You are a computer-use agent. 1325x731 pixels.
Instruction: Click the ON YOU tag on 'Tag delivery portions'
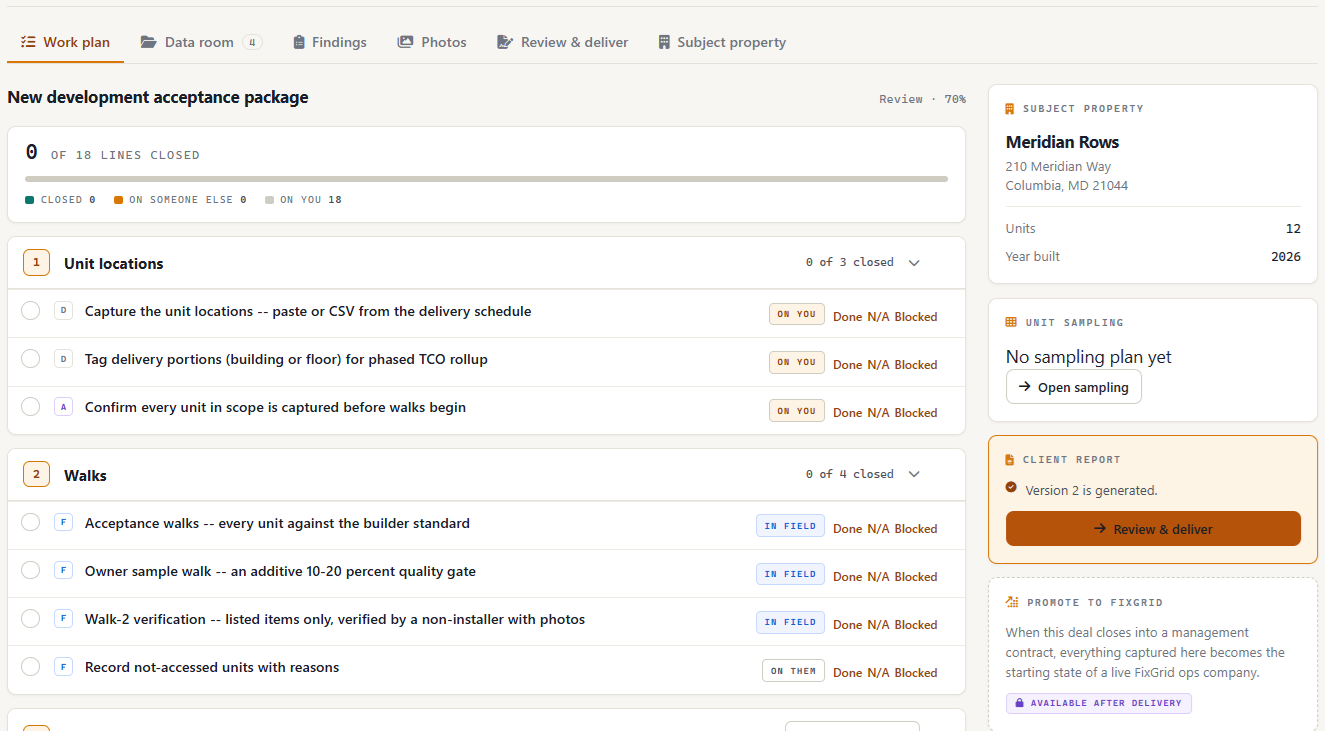point(797,362)
